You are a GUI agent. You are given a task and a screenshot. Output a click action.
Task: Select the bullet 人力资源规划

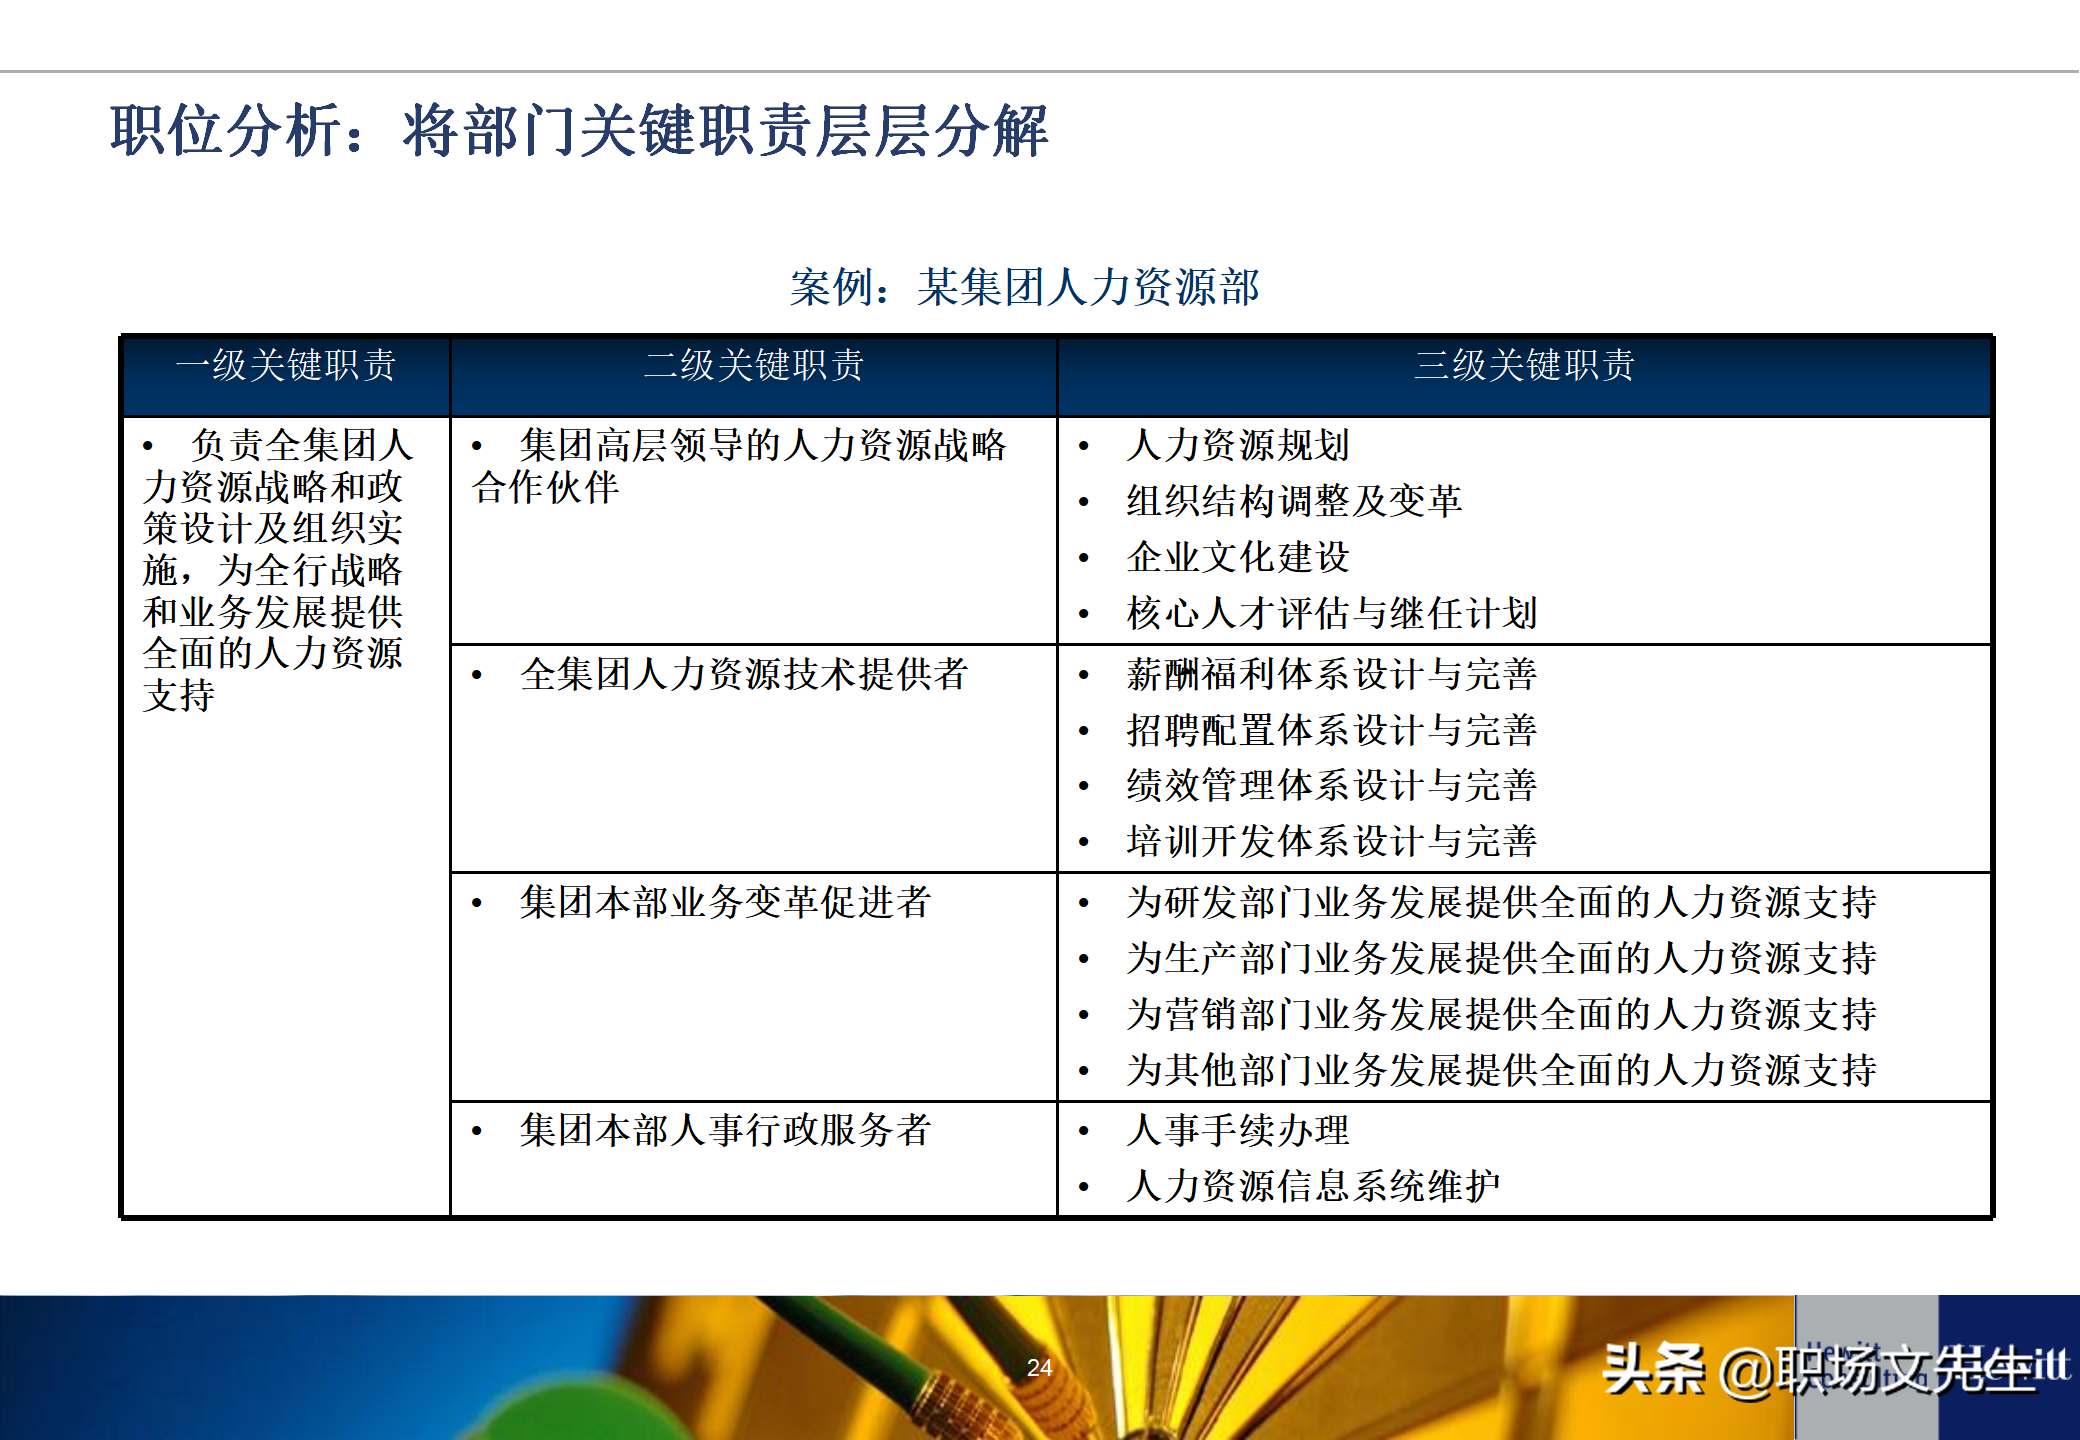pos(1238,445)
